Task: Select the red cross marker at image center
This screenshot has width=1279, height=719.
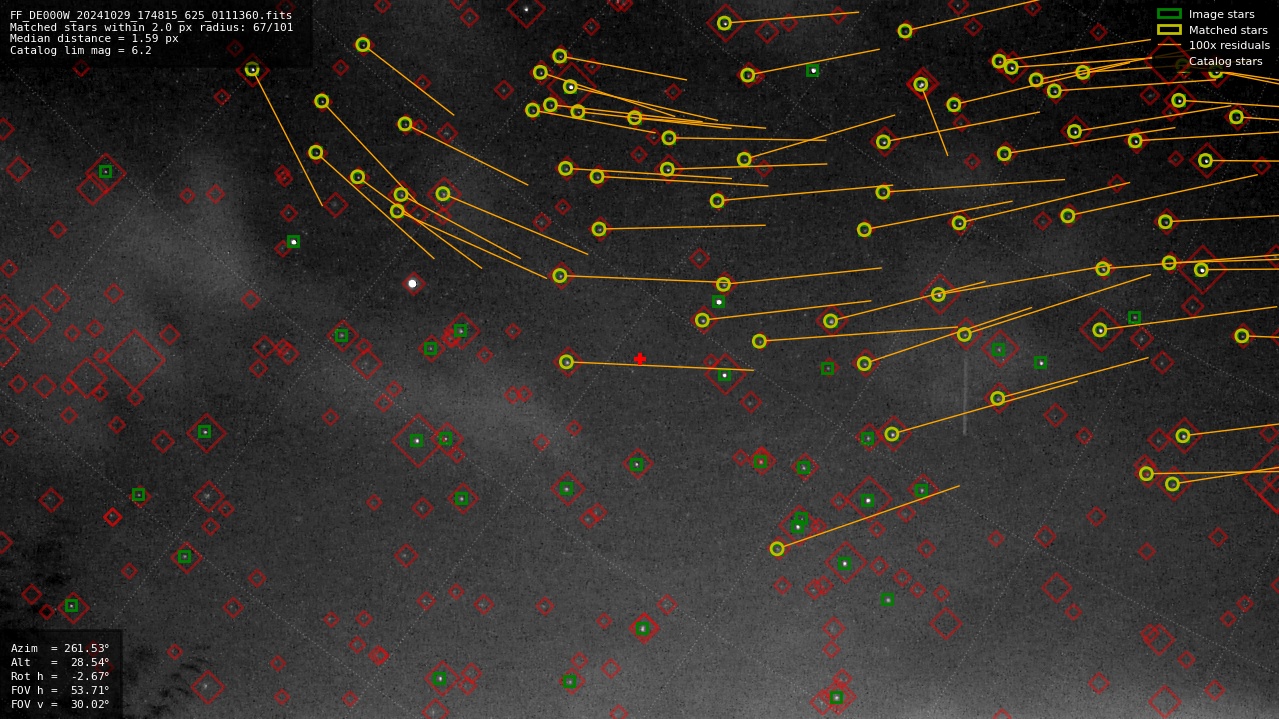Action: point(640,359)
